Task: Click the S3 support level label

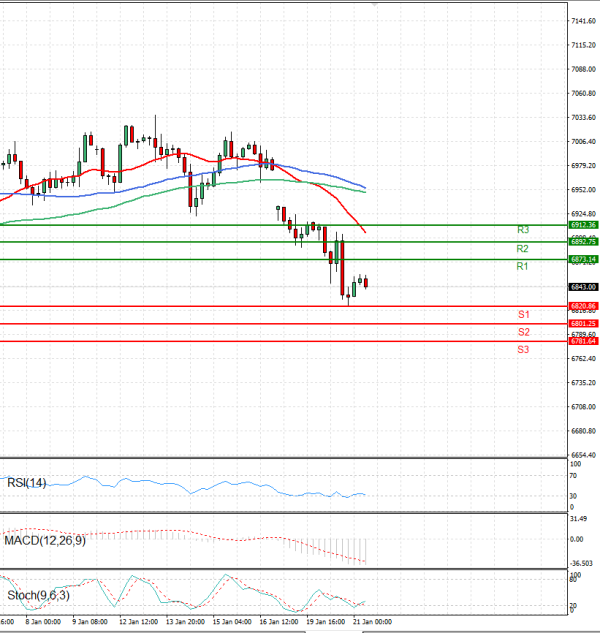Action: 523,349
